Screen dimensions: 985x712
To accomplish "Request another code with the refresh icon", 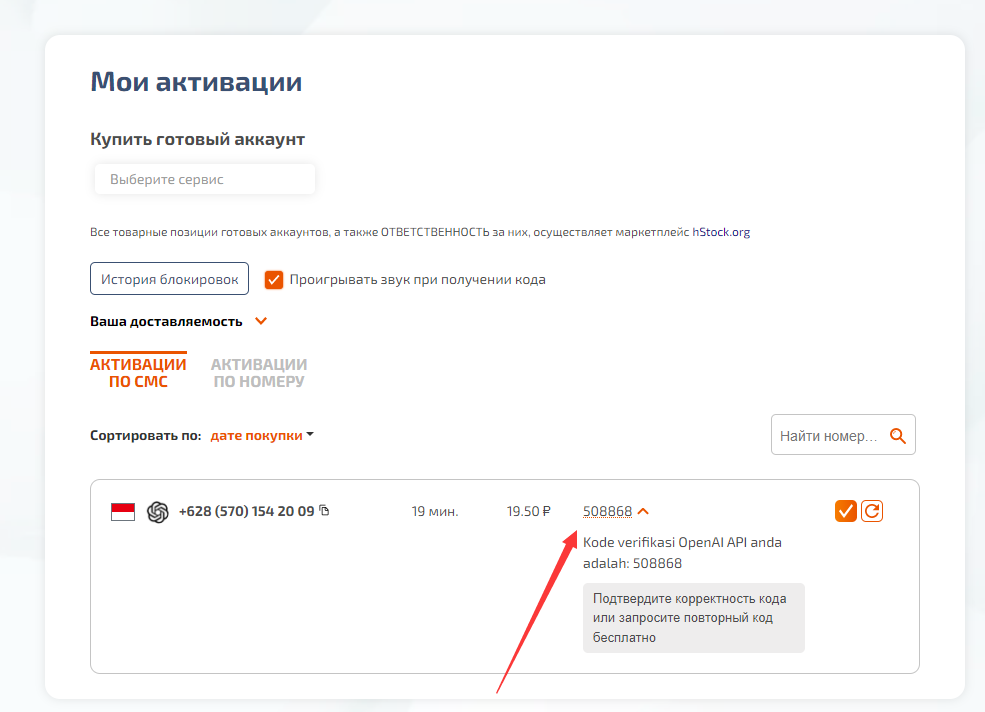I will [x=872, y=511].
